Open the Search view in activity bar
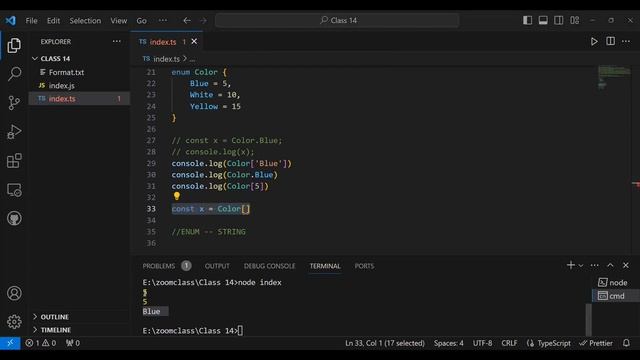 click(x=14, y=74)
